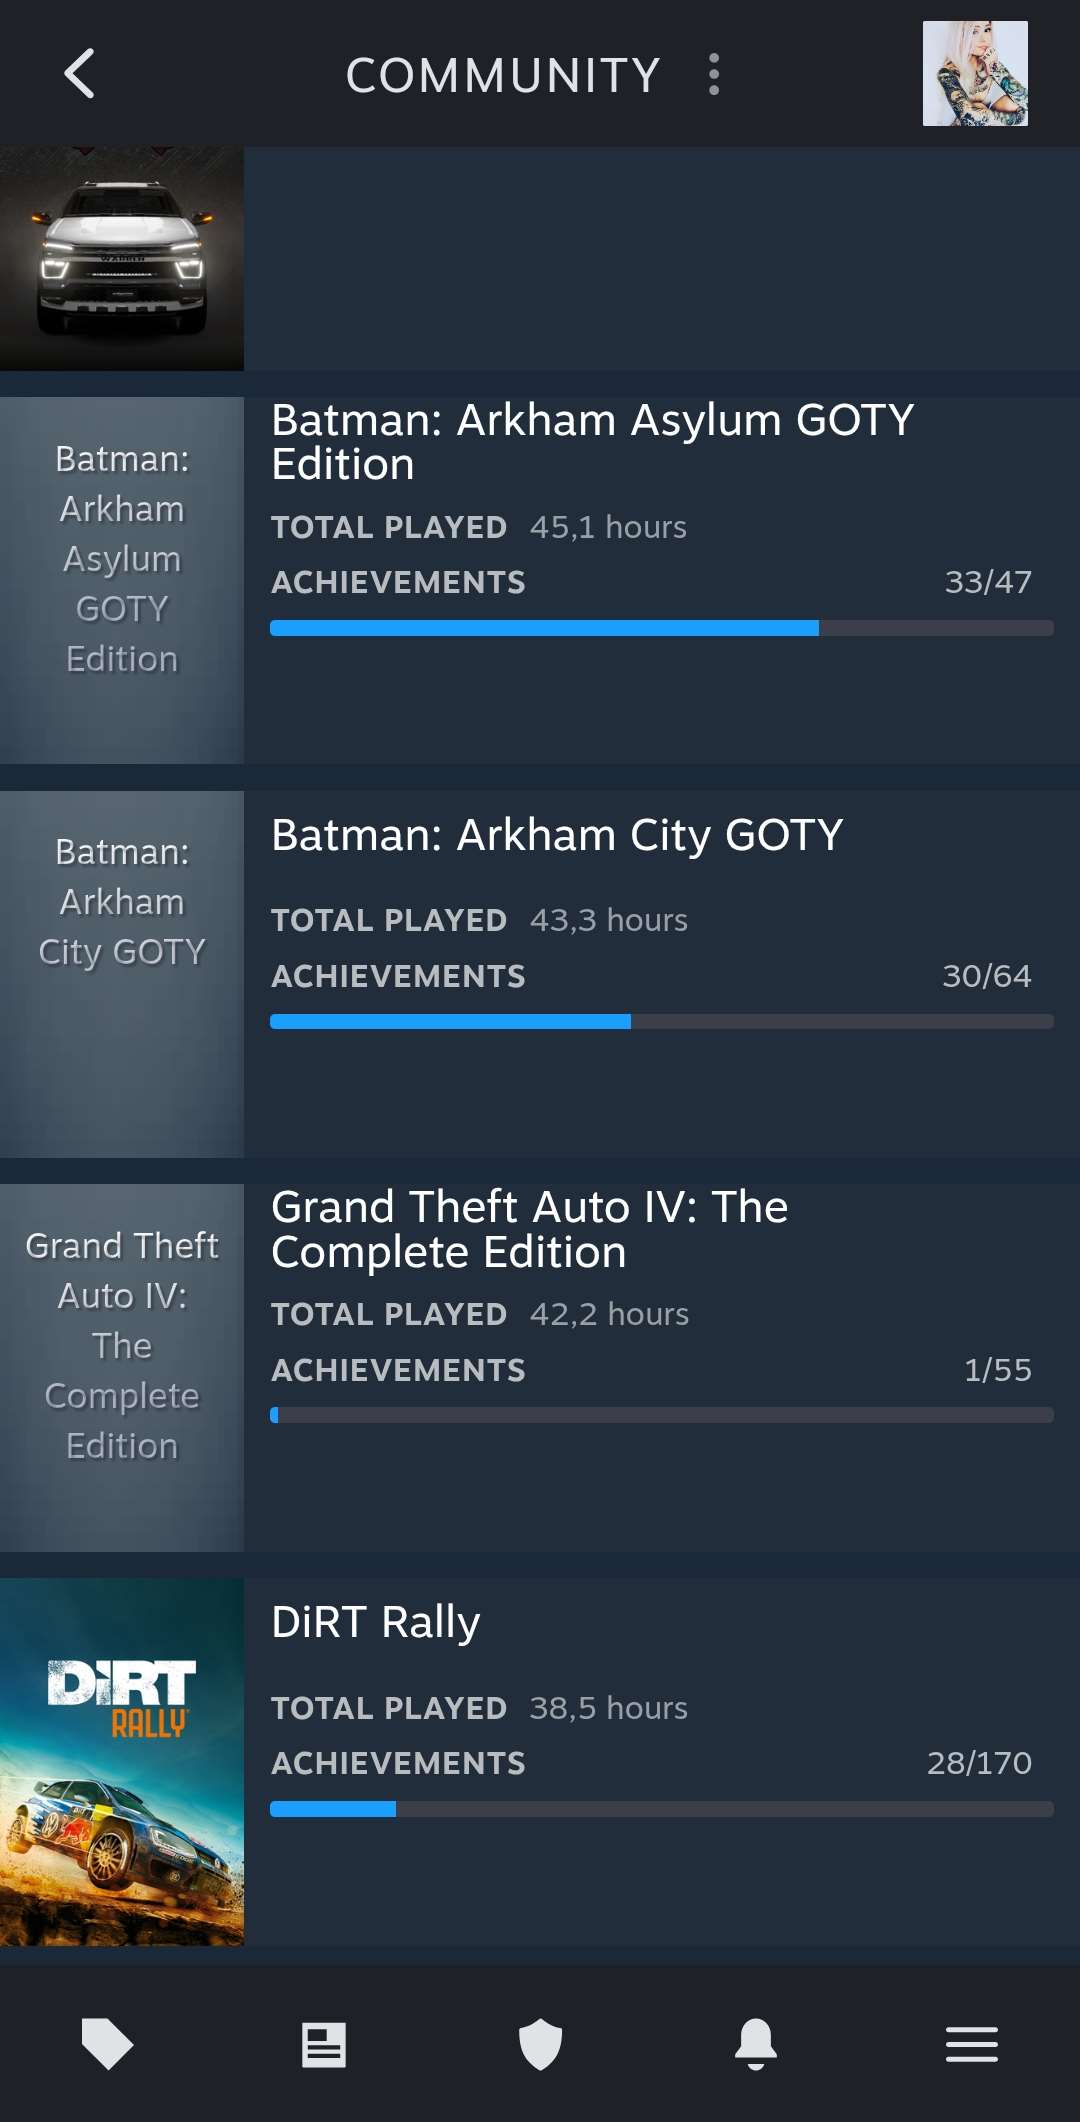Viewport: 1080px width, 2122px height.
Task: Open the notifications bell icon
Action: point(756,2044)
